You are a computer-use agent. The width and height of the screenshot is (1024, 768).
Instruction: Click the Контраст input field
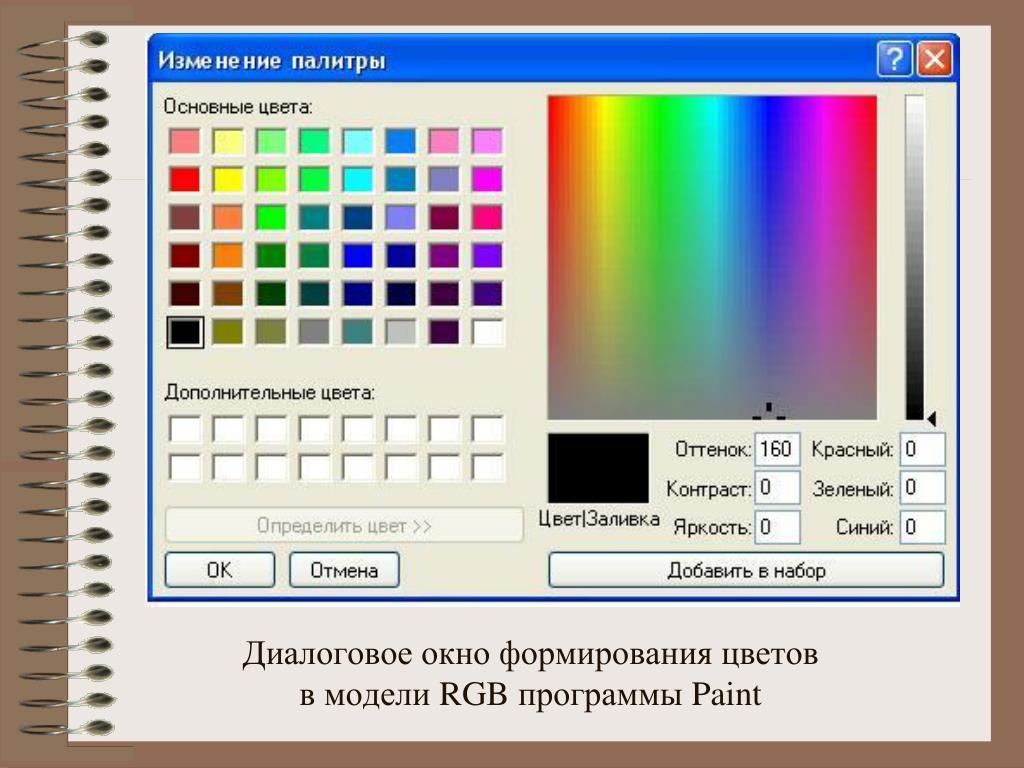click(x=777, y=488)
